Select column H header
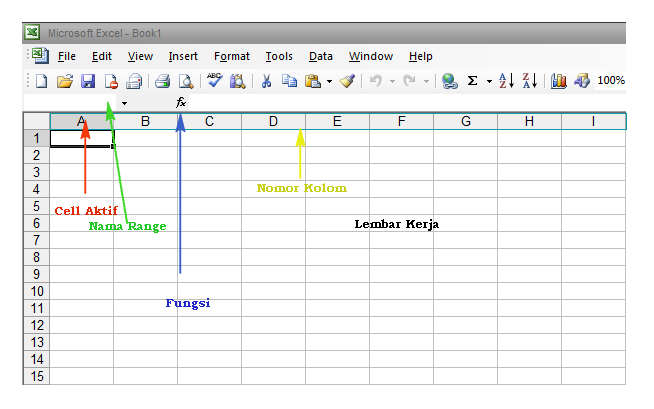The image size is (654, 409). point(529,121)
